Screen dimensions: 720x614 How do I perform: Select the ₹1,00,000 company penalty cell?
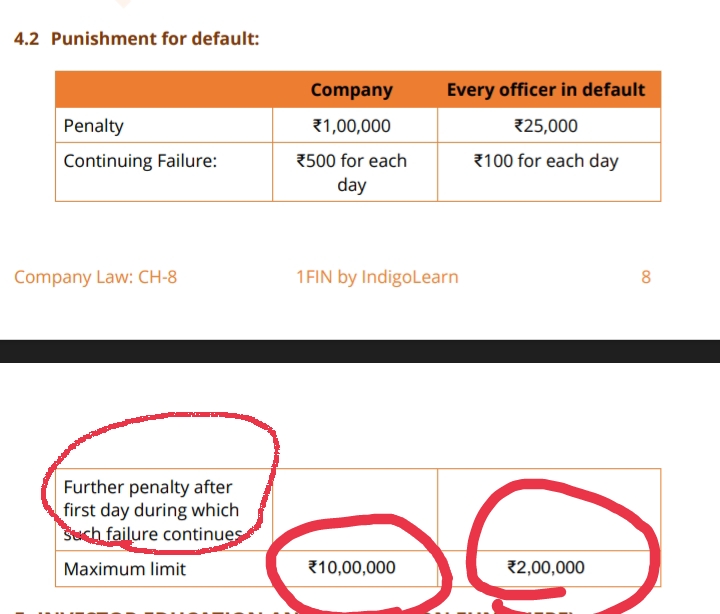(351, 126)
